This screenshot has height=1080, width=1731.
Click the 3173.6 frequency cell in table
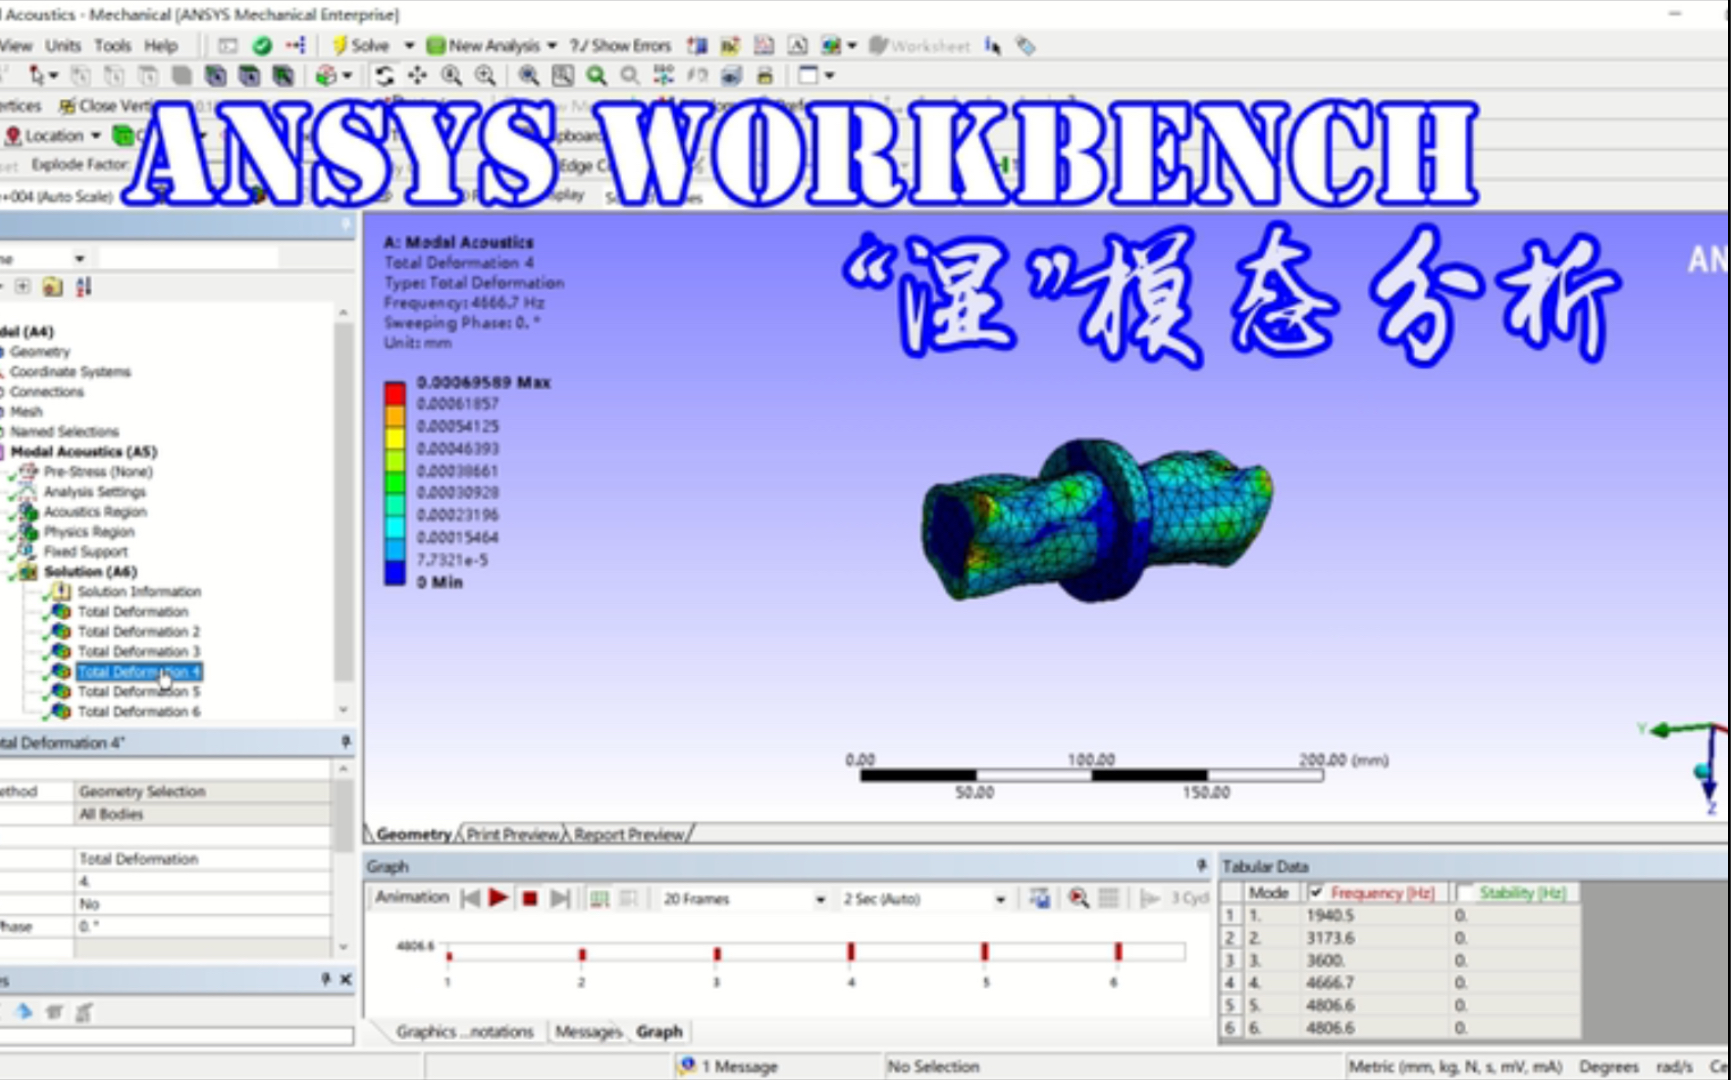click(1376, 938)
